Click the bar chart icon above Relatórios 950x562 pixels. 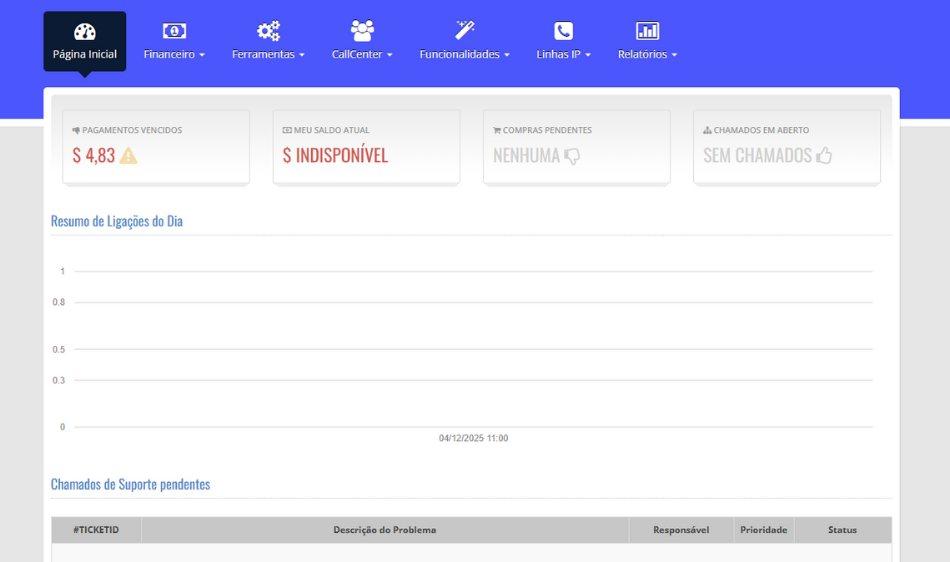click(647, 31)
